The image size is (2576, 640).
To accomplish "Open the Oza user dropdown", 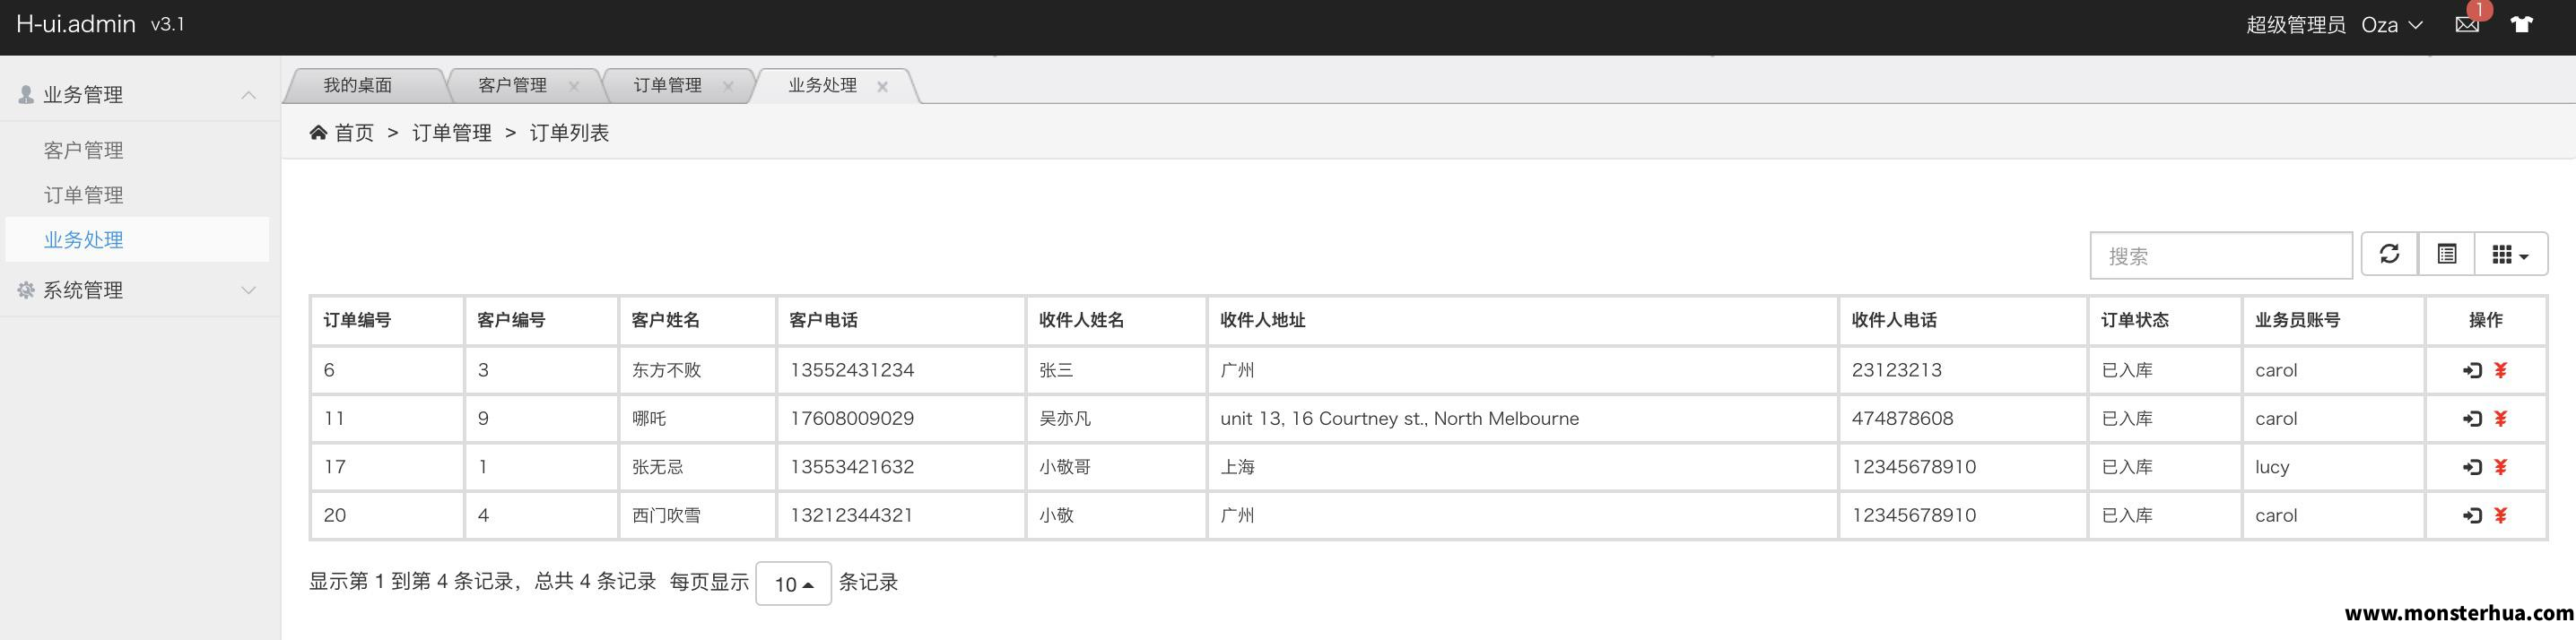I will (2391, 25).
